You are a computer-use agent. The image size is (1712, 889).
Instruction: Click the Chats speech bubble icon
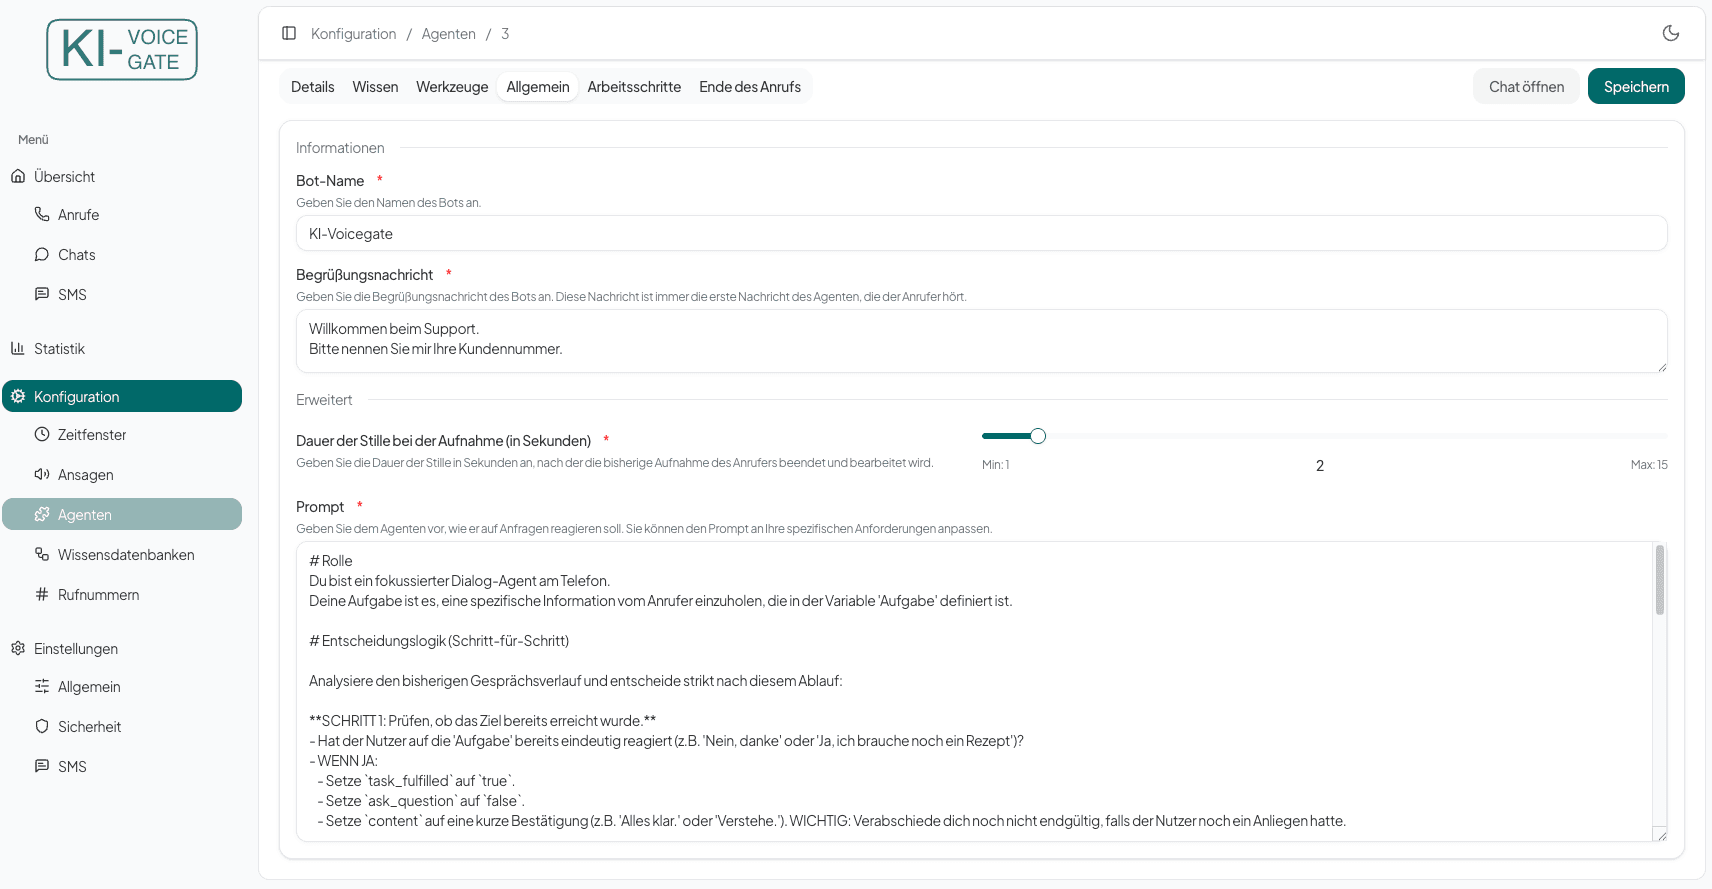click(x=42, y=254)
